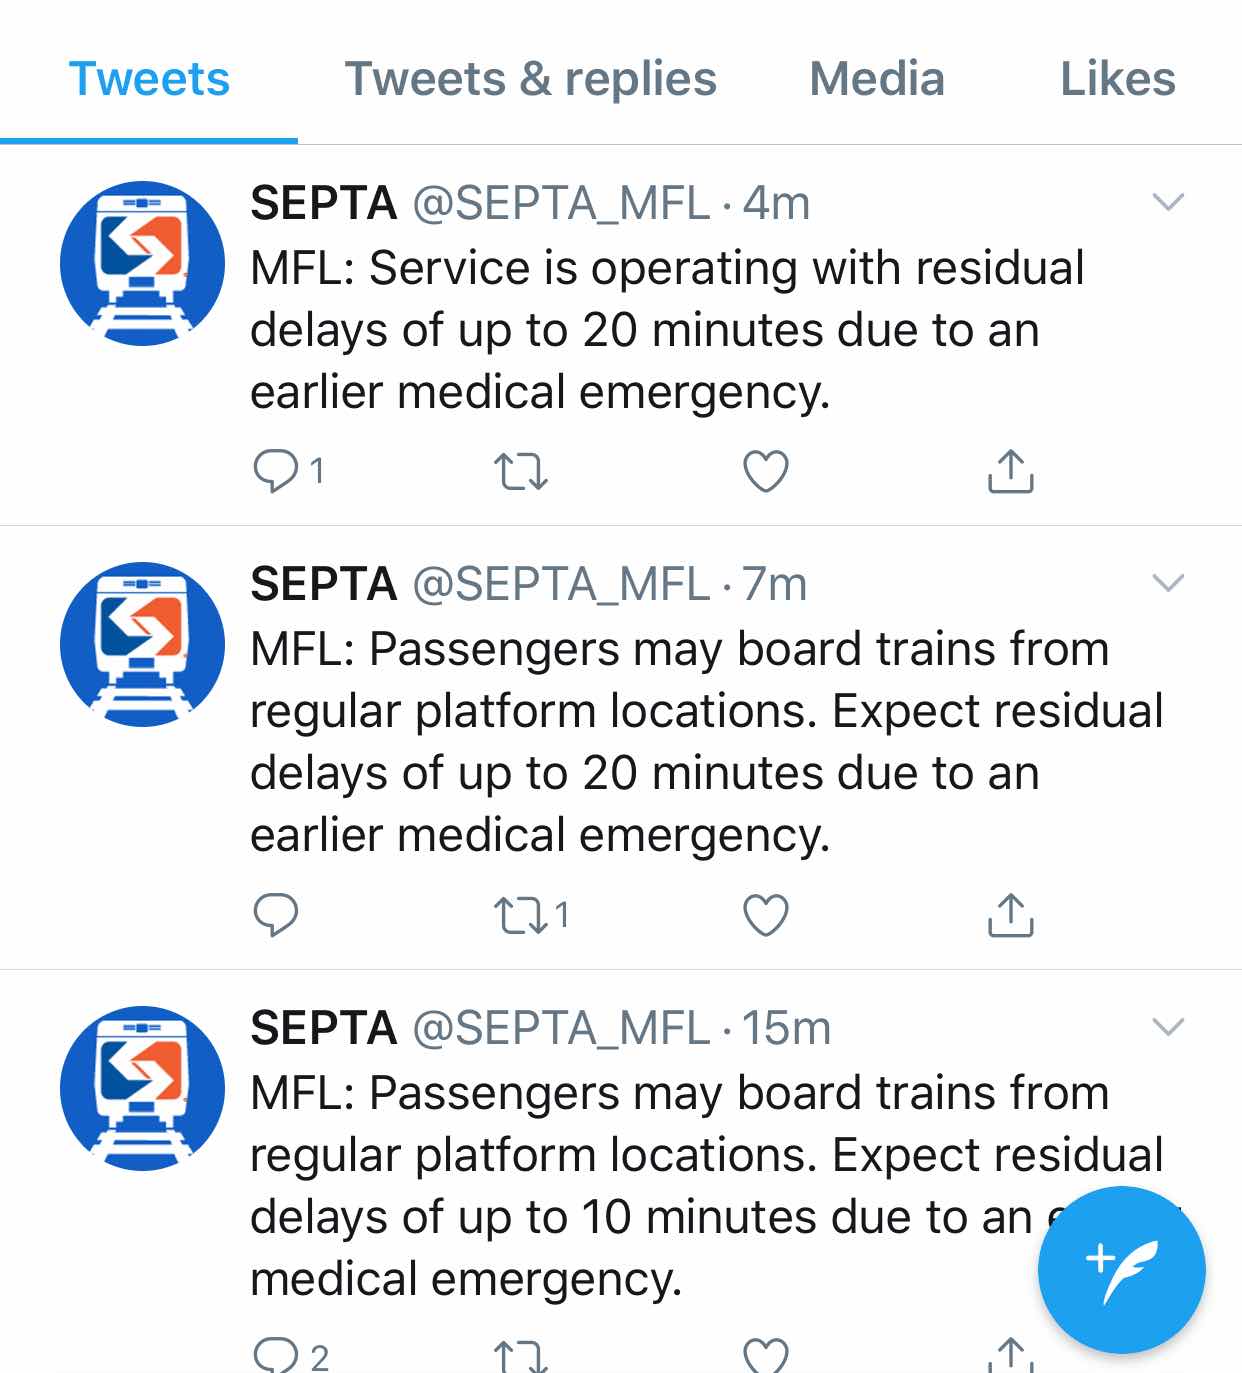Image resolution: width=1242 pixels, height=1373 pixels.
Task: Retweet the 7m tweet with one retweet
Action: [532, 915]
